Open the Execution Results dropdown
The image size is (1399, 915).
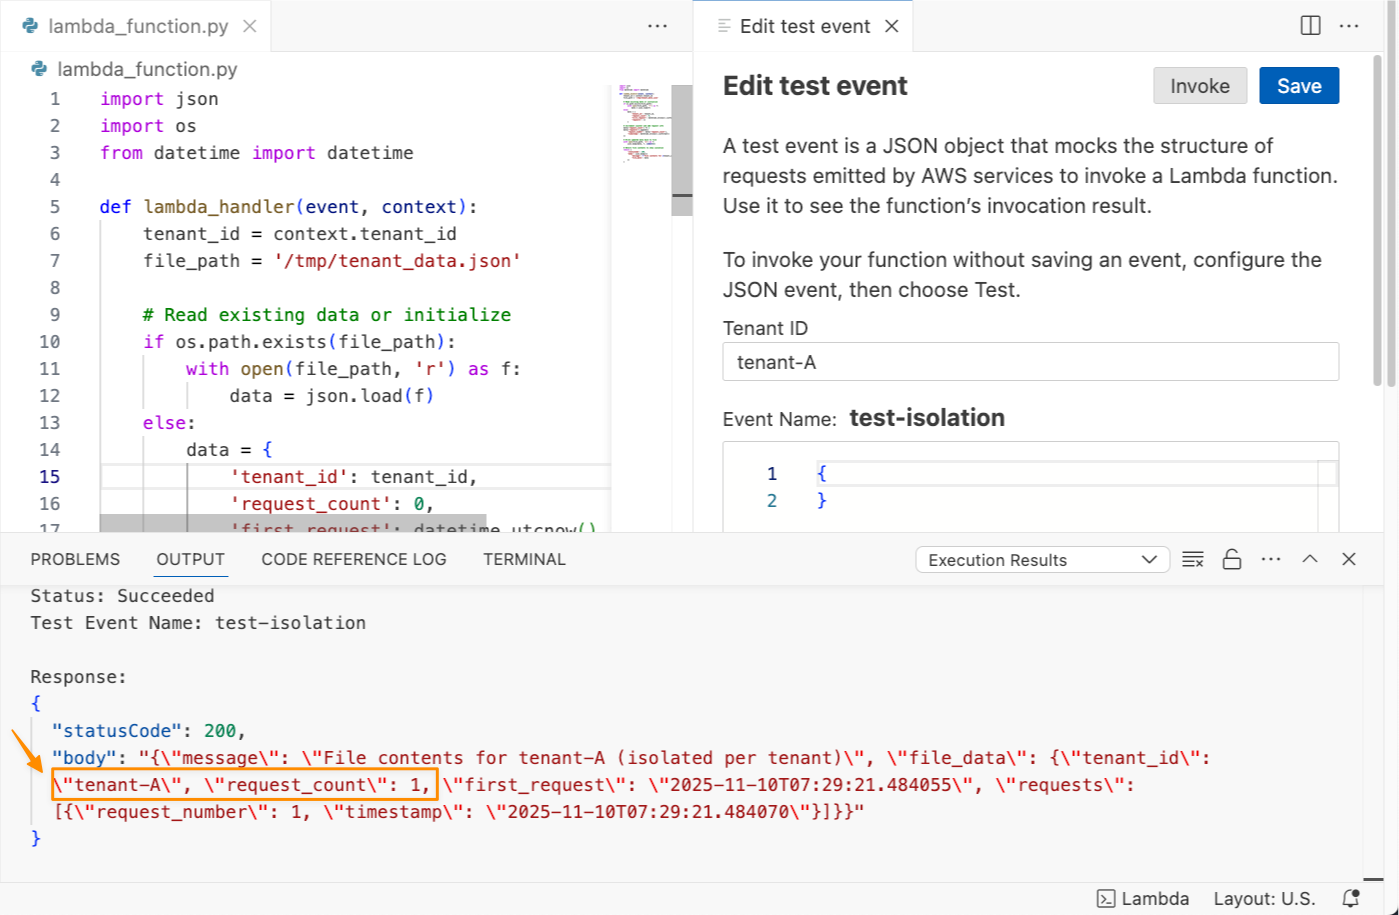coord(1042,559)
